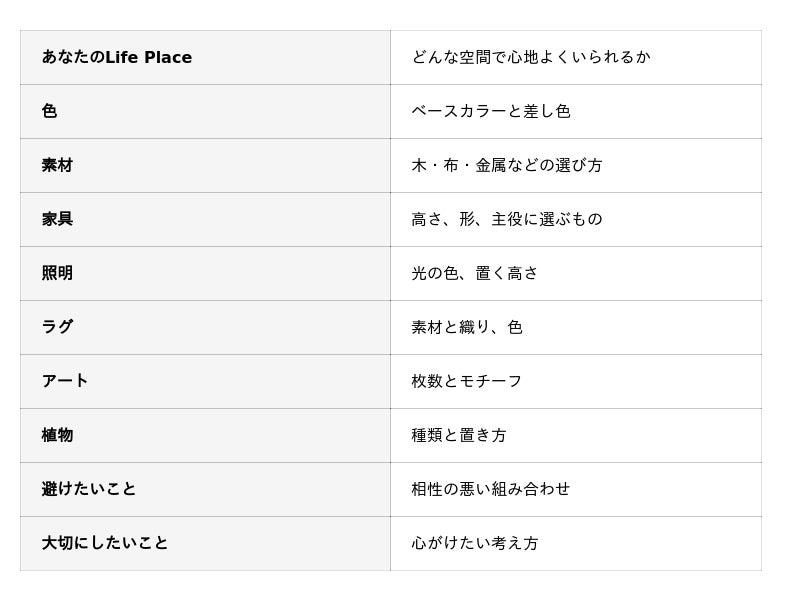This screenshot has width=800, height=601.
Task: Select the ベースカラーと差し色 cell
Action: click(576, 112)
